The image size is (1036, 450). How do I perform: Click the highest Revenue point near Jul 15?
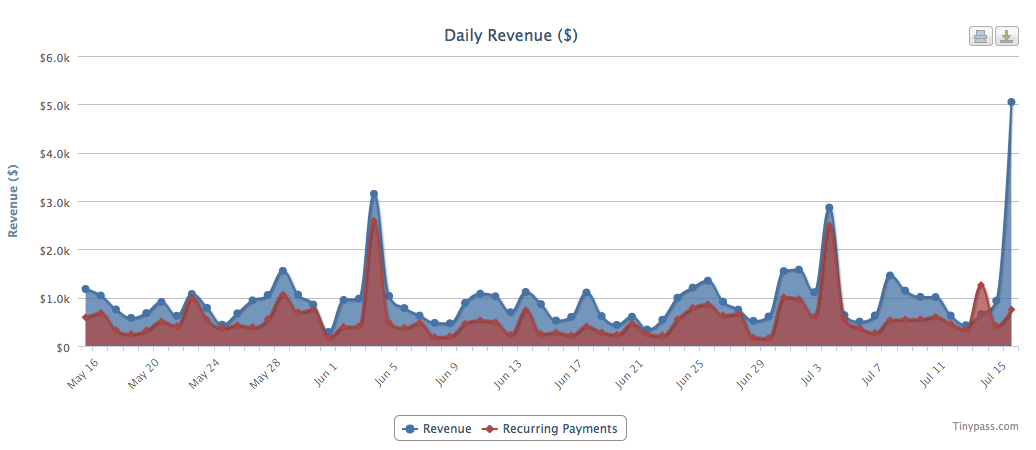click(x=1011, y=102)
